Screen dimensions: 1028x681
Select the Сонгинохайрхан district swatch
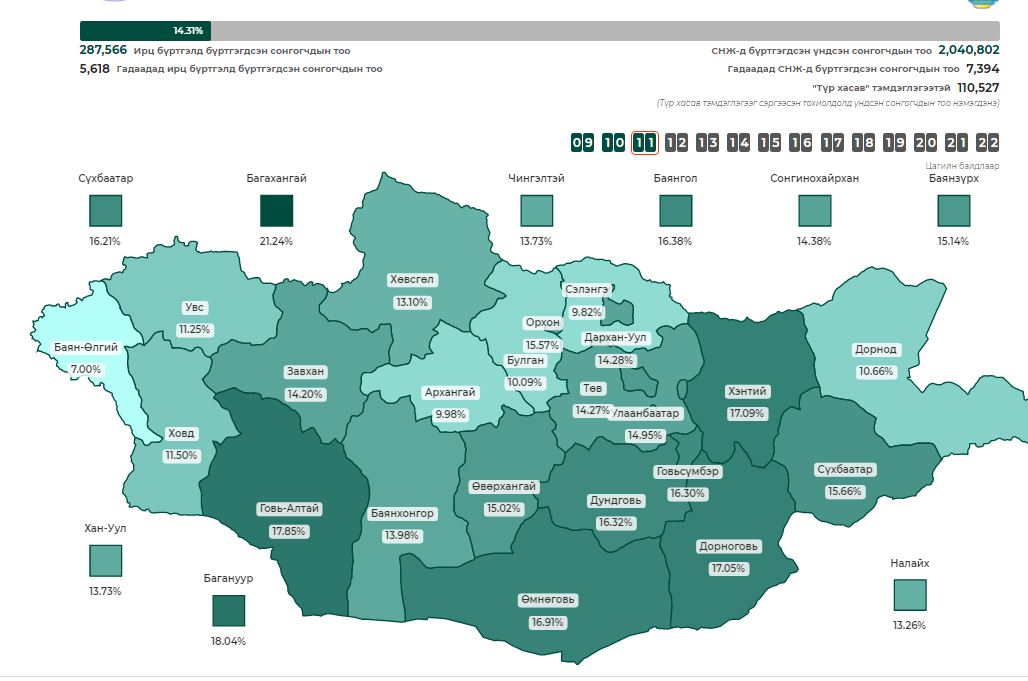tap(814, 211)
